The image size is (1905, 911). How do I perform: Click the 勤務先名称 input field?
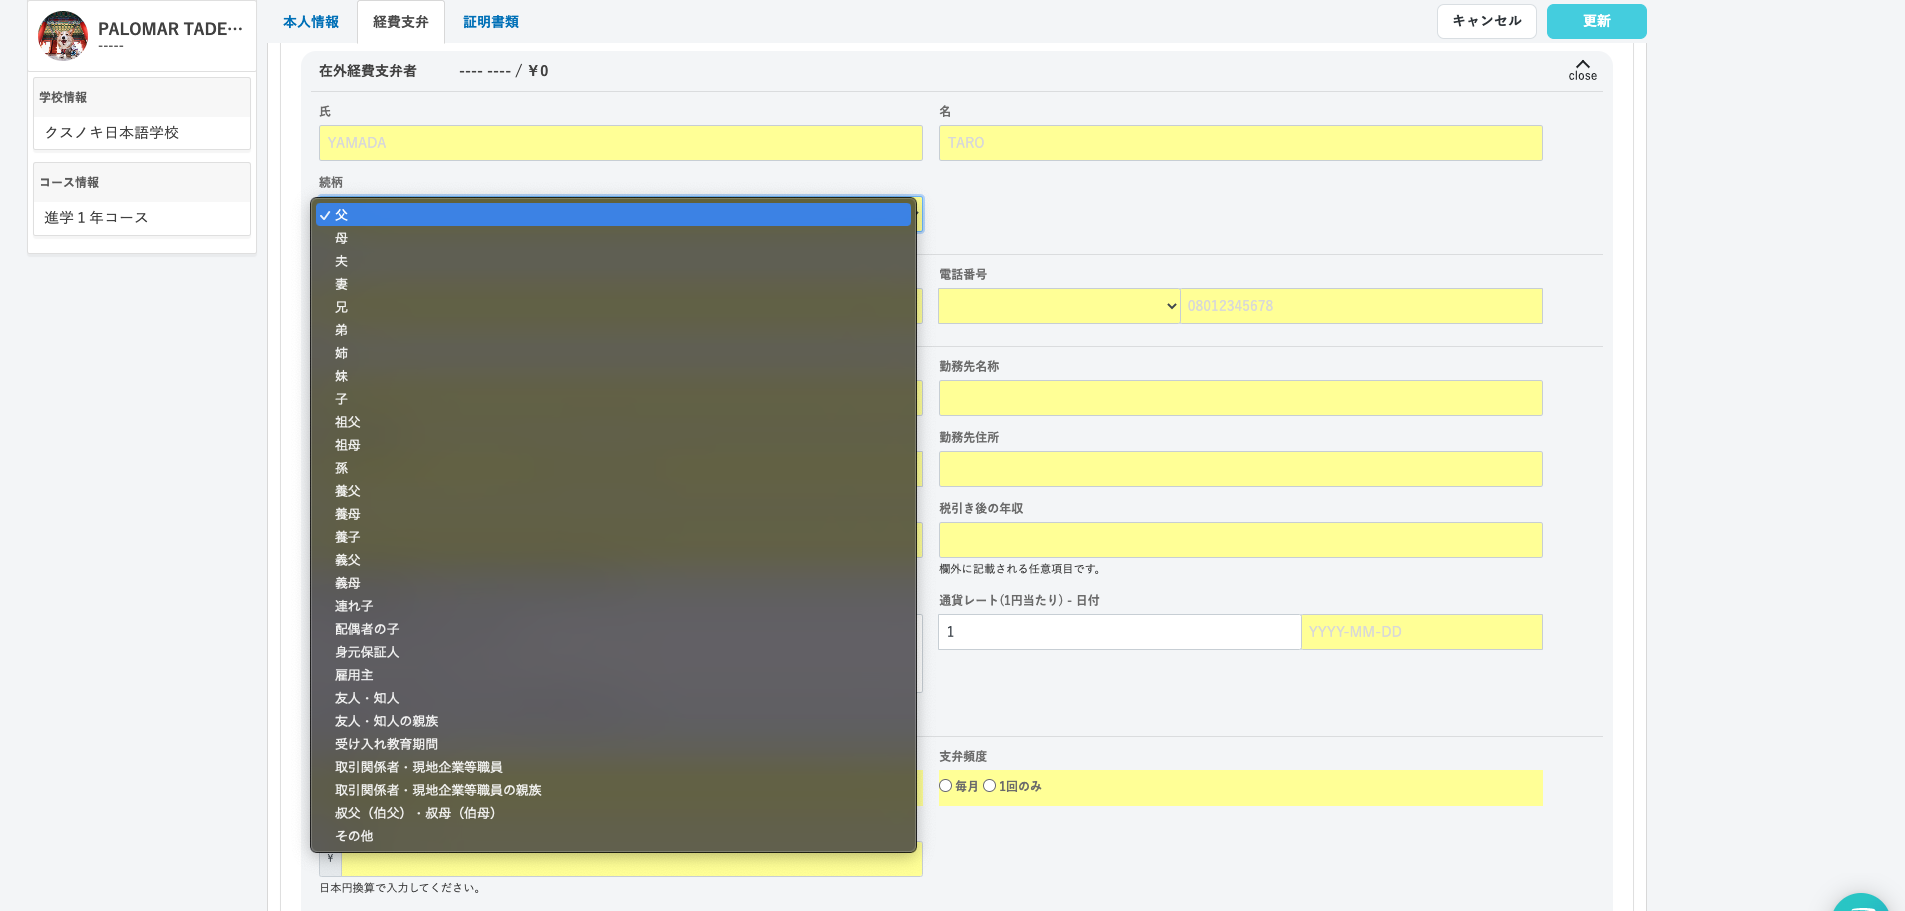(x=1240, y=398)
